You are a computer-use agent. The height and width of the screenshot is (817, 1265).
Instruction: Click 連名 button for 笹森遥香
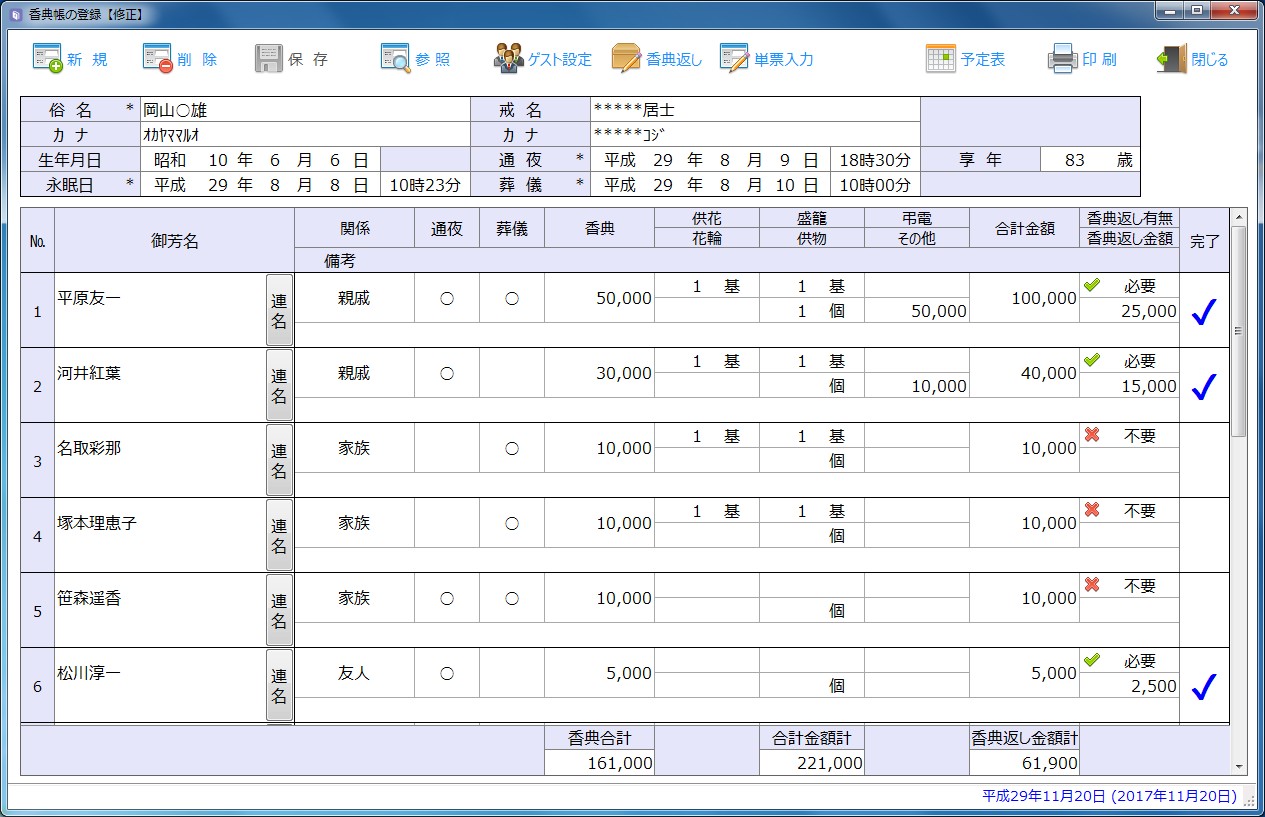(279, 610)
